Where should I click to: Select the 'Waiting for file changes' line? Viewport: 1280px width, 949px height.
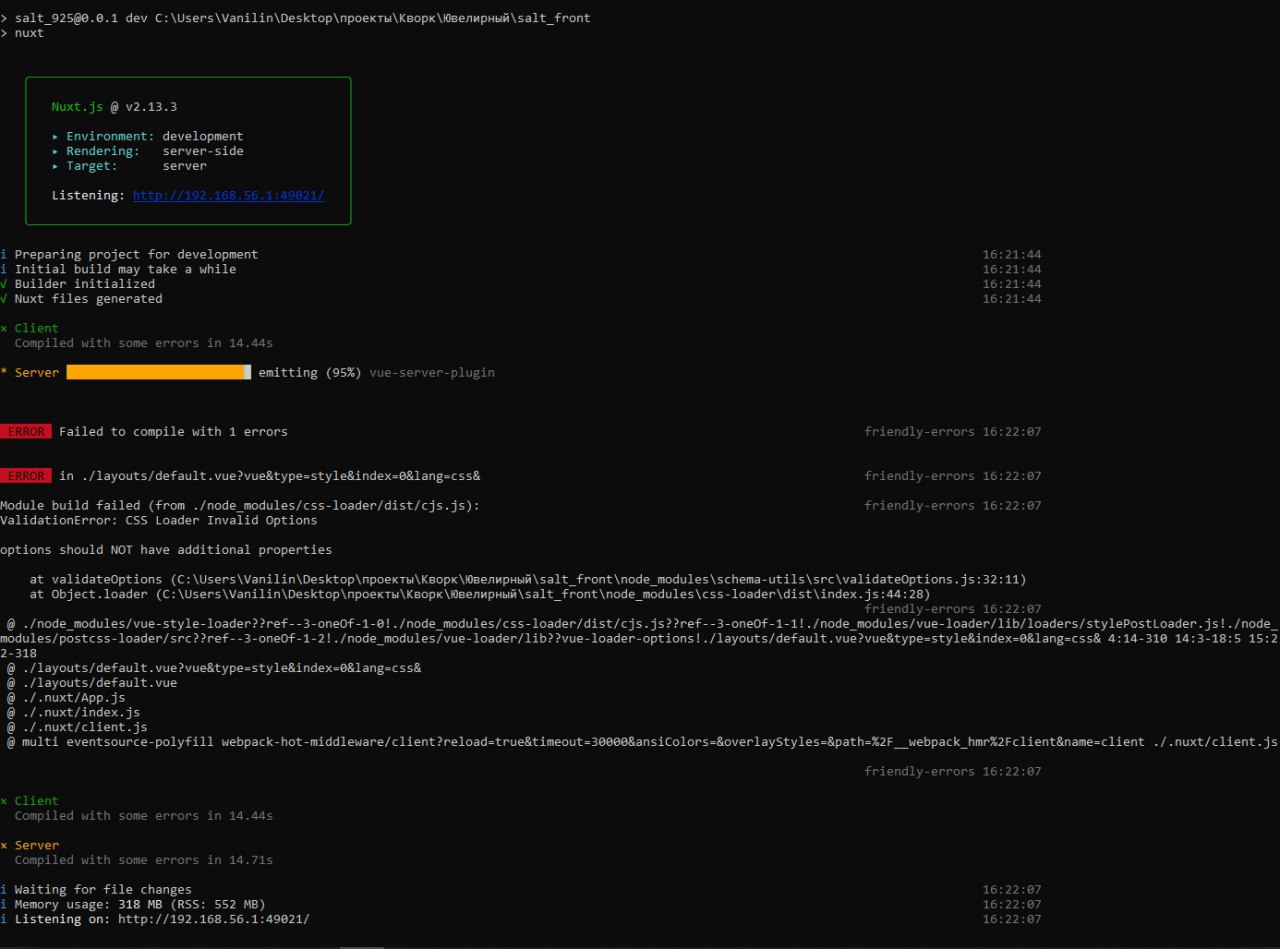point(96,889)
